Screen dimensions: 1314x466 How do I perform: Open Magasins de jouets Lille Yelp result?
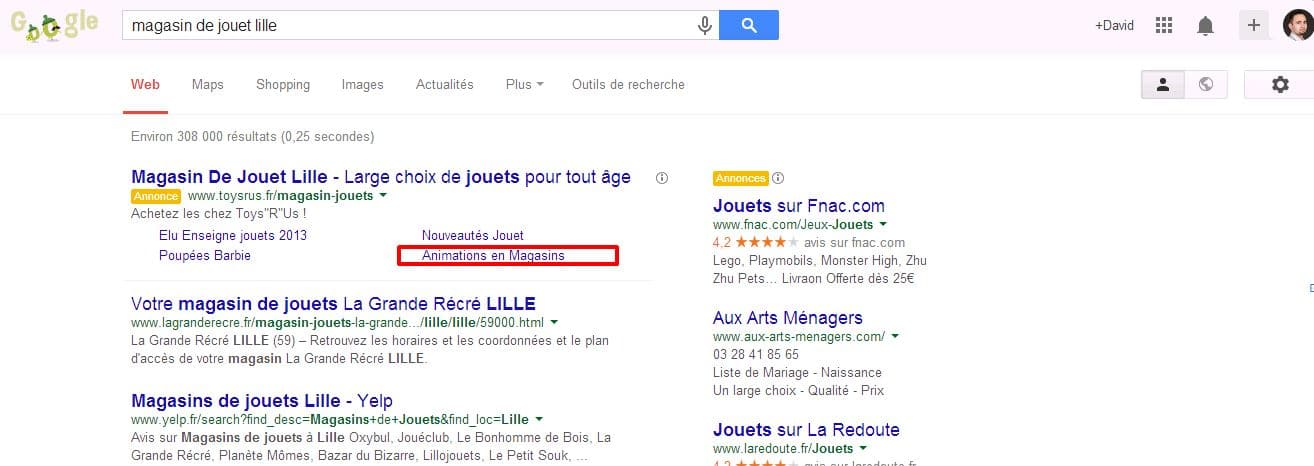tap(264, 399)
